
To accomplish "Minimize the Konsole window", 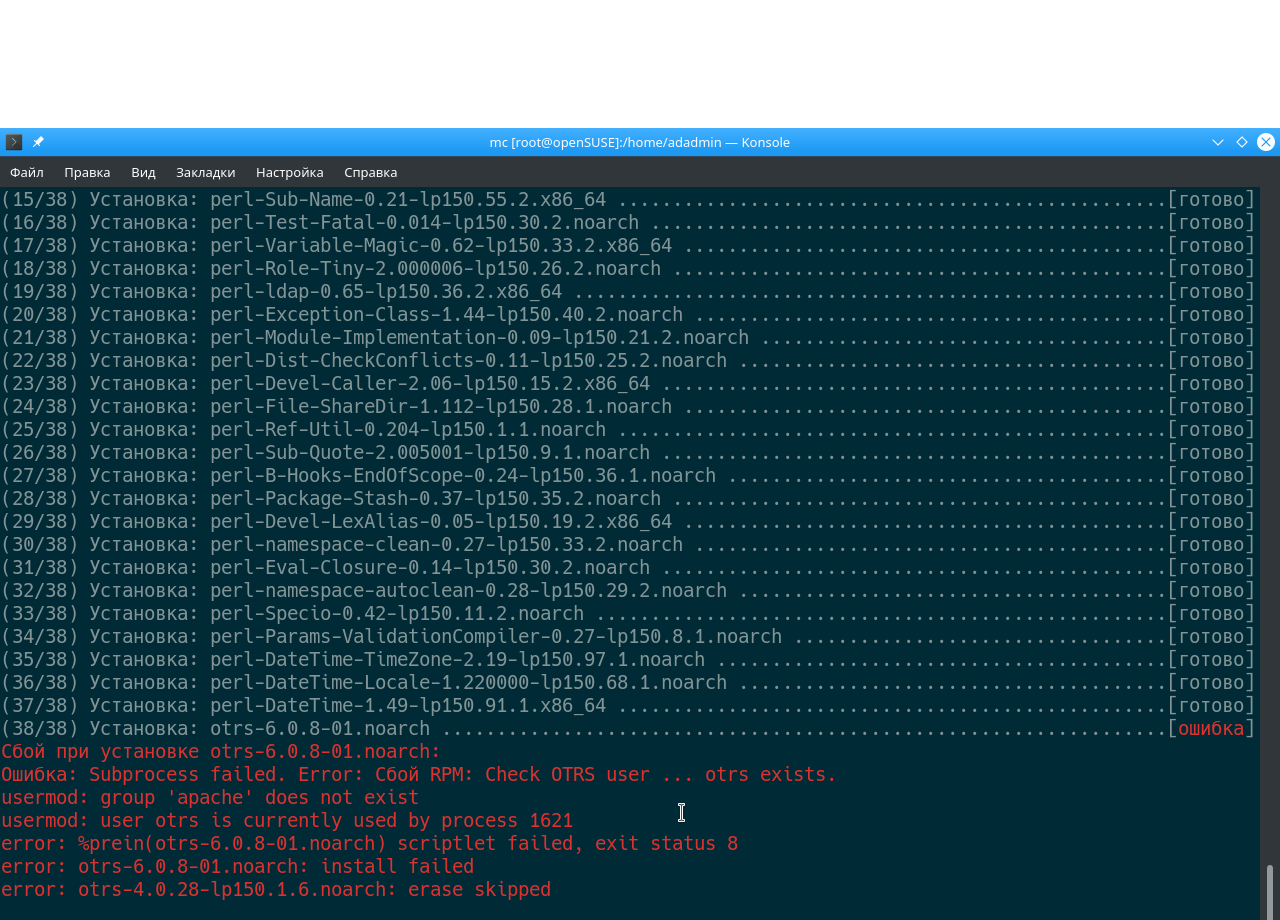I will pyautogui.click(x=1218, y=142).
